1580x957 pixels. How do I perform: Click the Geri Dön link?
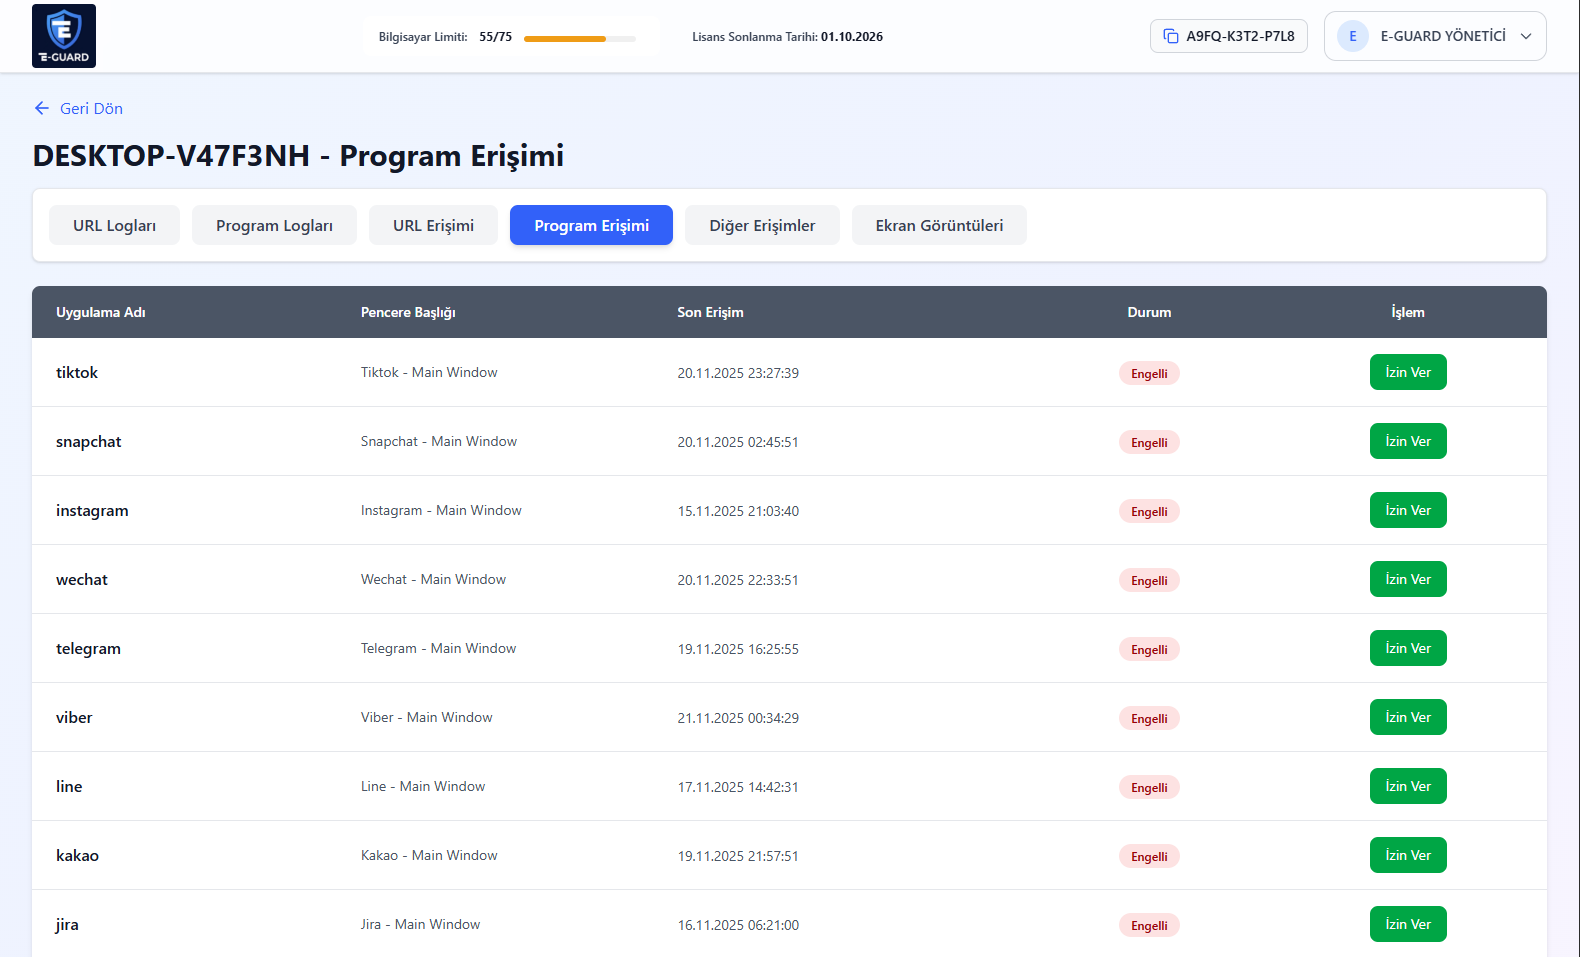91,108
